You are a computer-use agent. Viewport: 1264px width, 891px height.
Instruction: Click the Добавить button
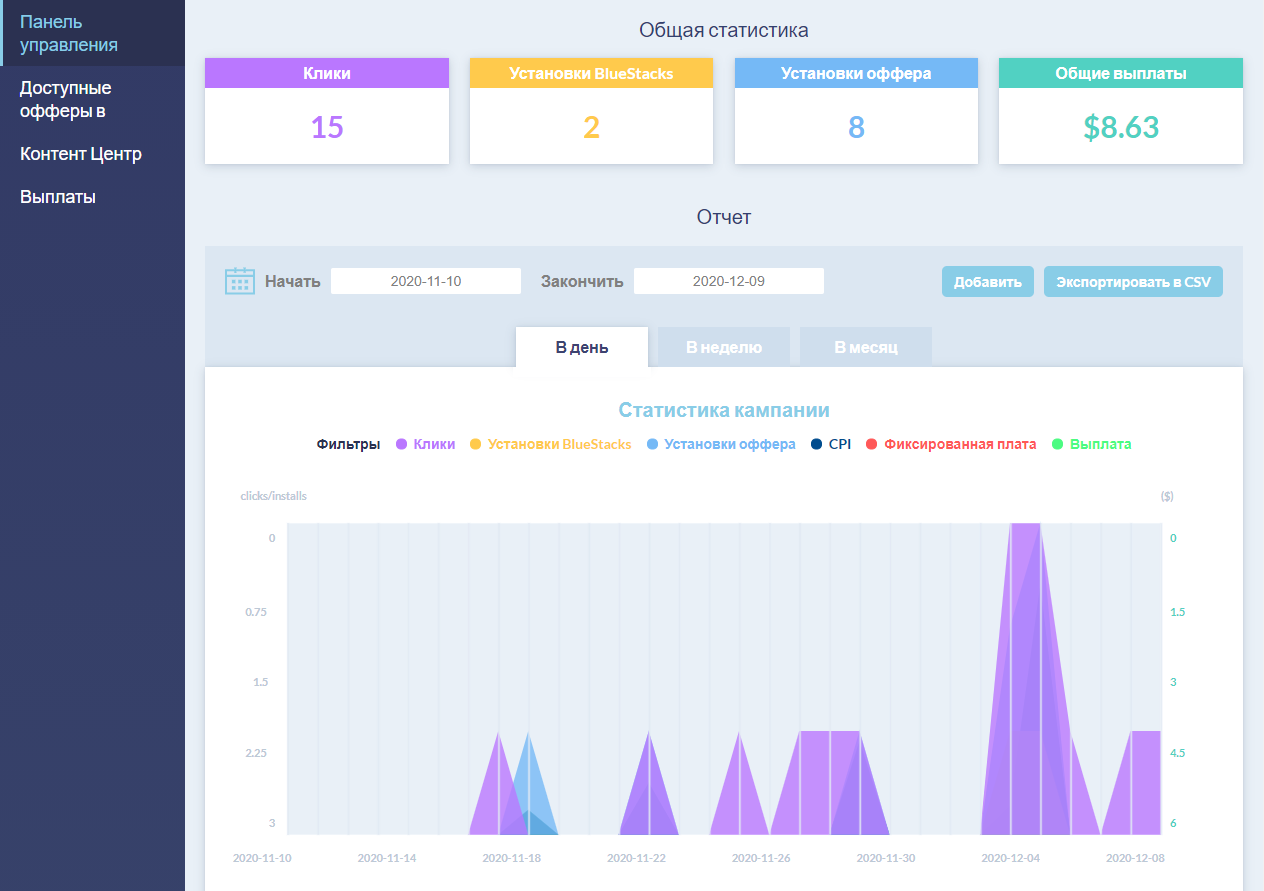(x=988, y=282)
